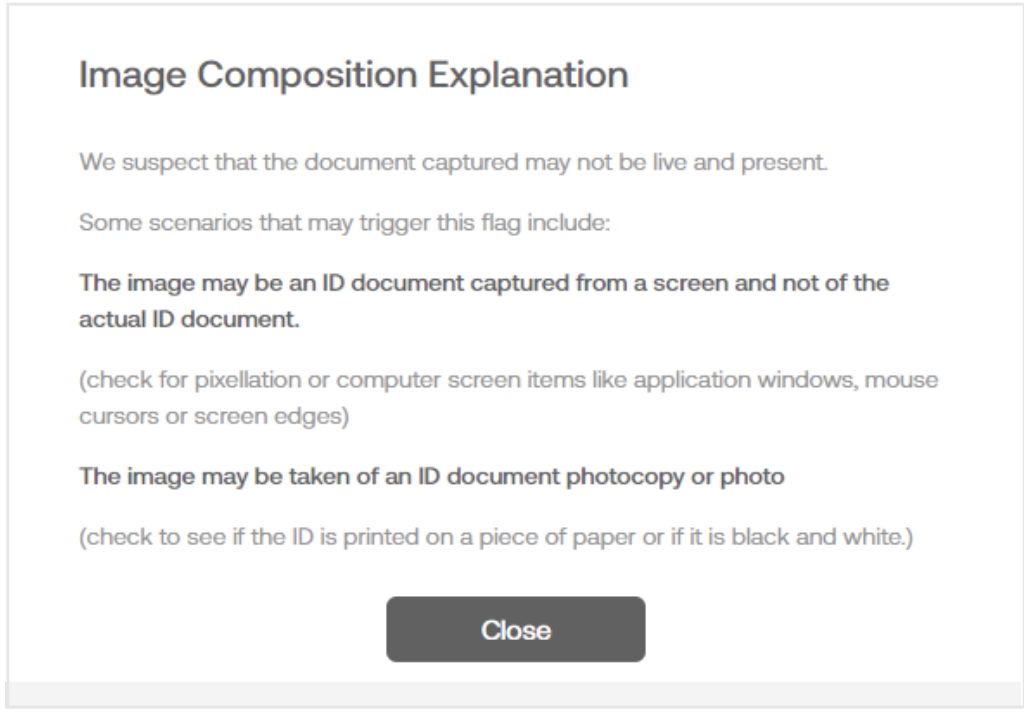Click the "cursors or screen edges)" line
This screenshot has width=1024, height=718.
(x=214, y=416)
